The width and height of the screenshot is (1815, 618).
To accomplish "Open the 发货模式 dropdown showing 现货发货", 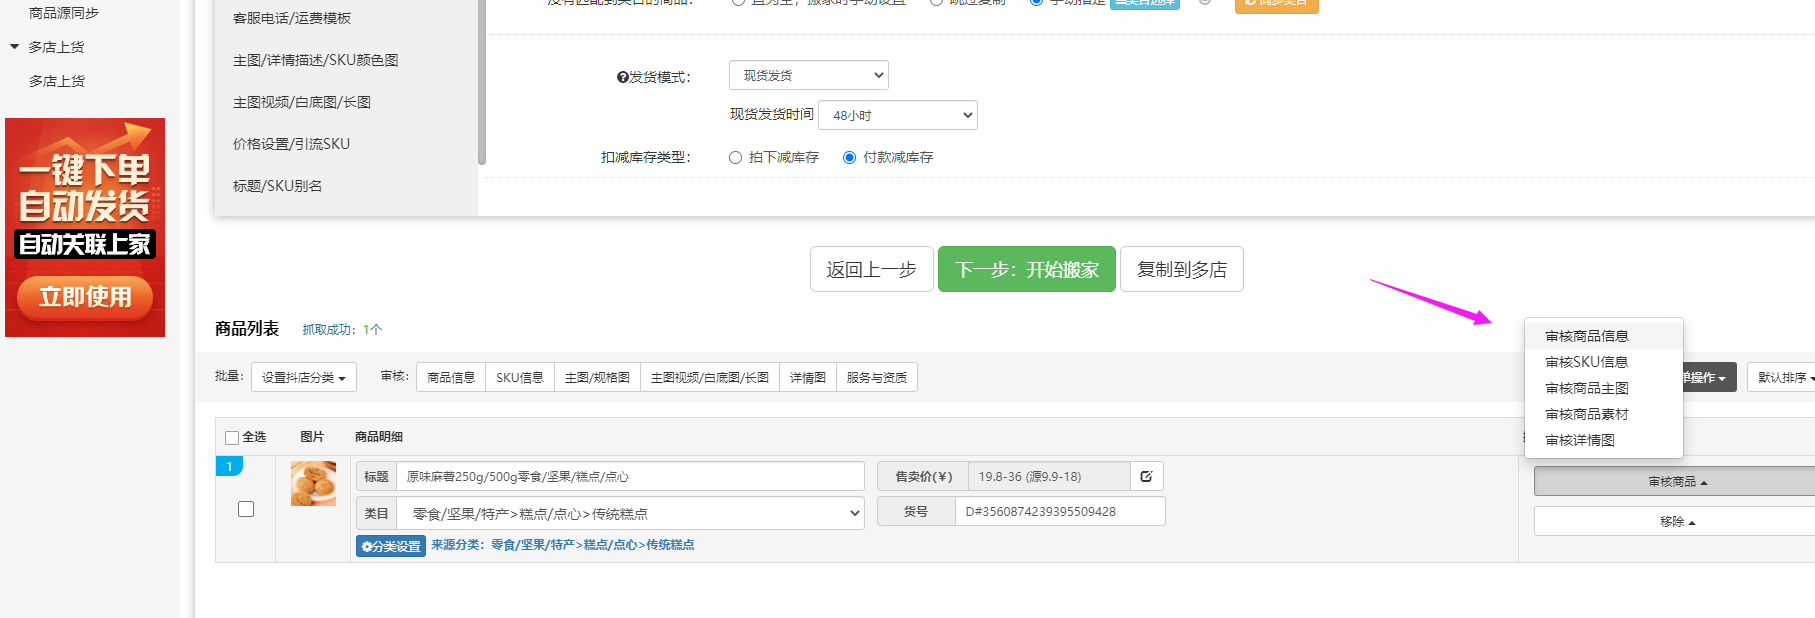I will click(808, 76).
